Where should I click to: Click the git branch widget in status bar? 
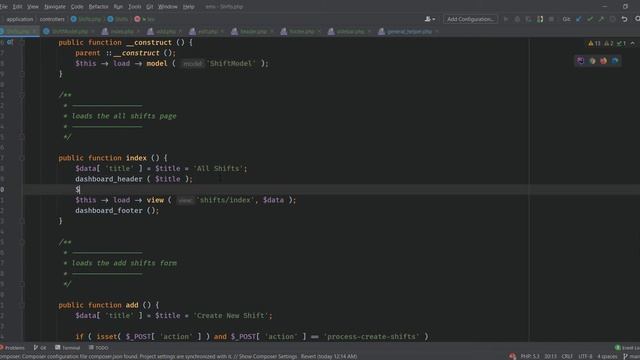coord(631,356)
